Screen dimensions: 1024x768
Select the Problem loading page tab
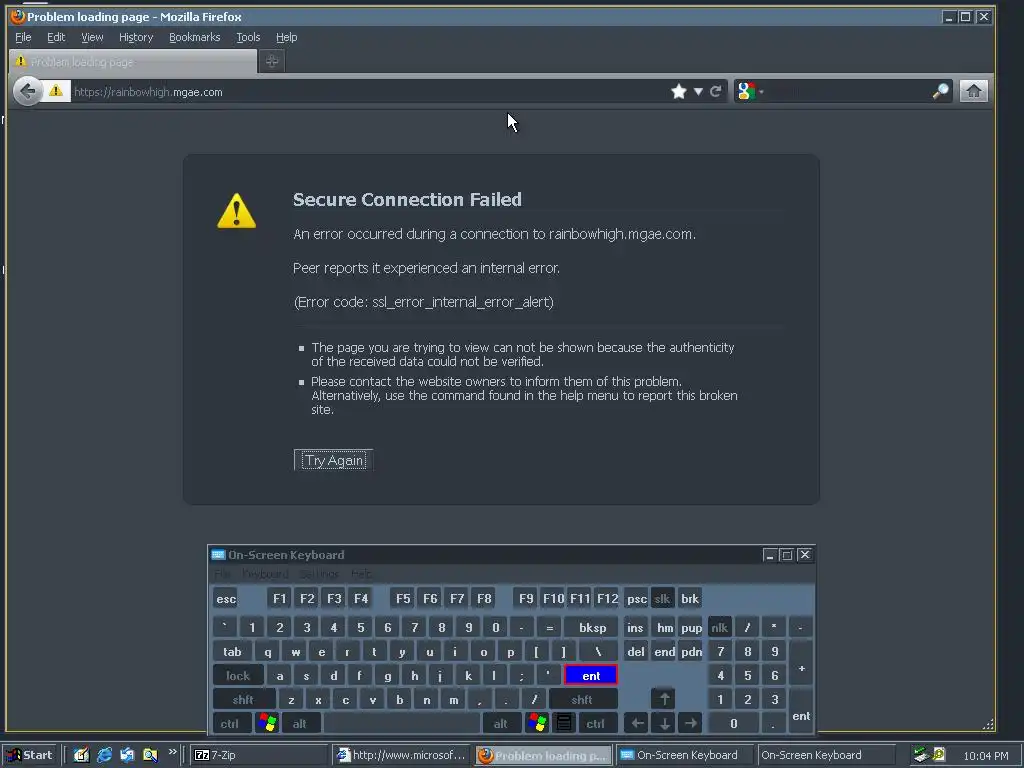click(133, 61)
